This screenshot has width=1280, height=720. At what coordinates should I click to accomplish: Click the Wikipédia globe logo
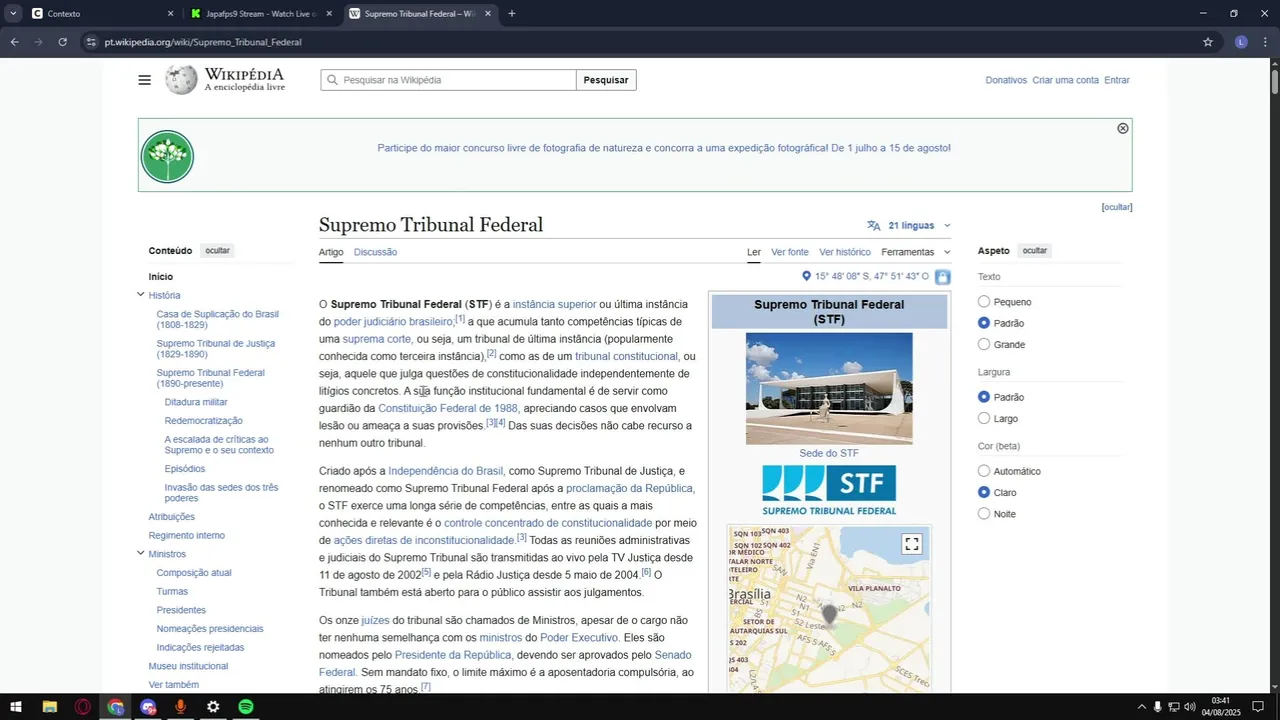pyautogui.click(x=181, y=80)
